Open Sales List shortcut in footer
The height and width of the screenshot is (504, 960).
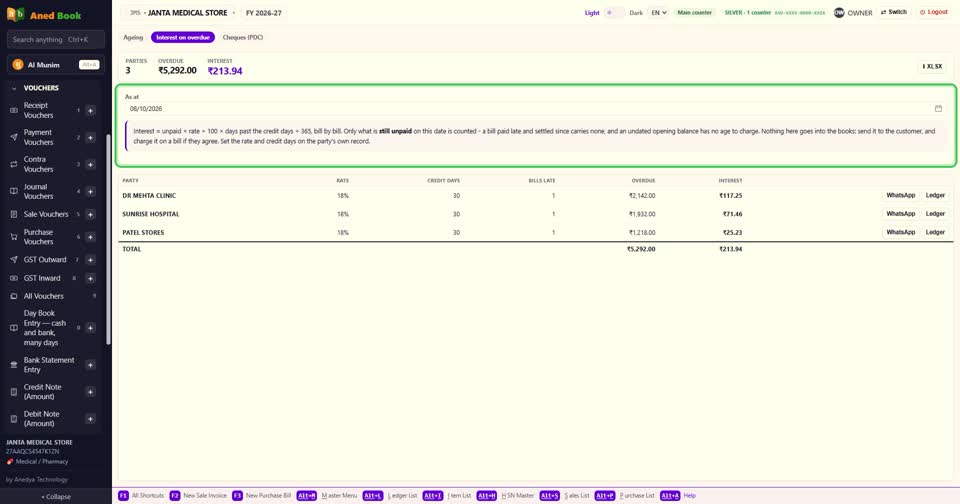tap(564, 495)
